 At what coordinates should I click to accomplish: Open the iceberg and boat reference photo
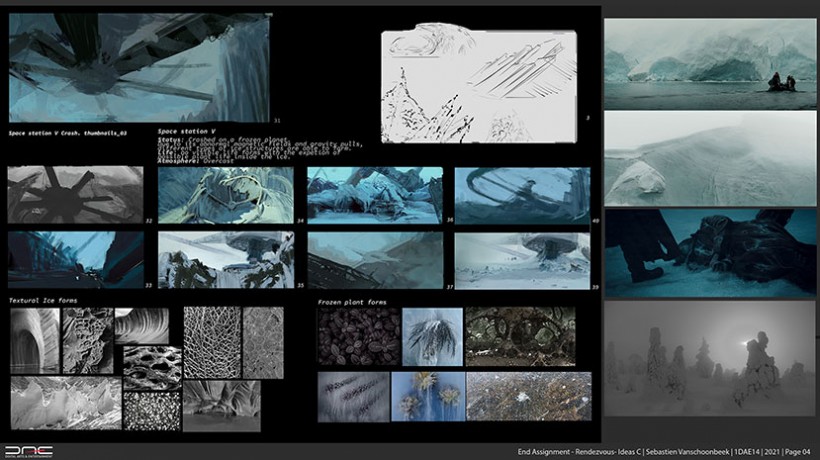(710, 64)
